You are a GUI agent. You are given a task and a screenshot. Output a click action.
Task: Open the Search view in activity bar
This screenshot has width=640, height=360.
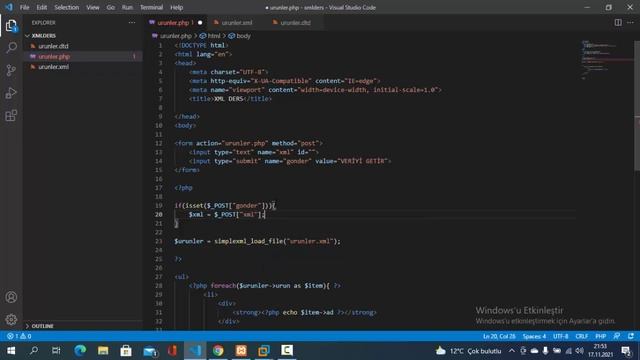coord(11,47)
